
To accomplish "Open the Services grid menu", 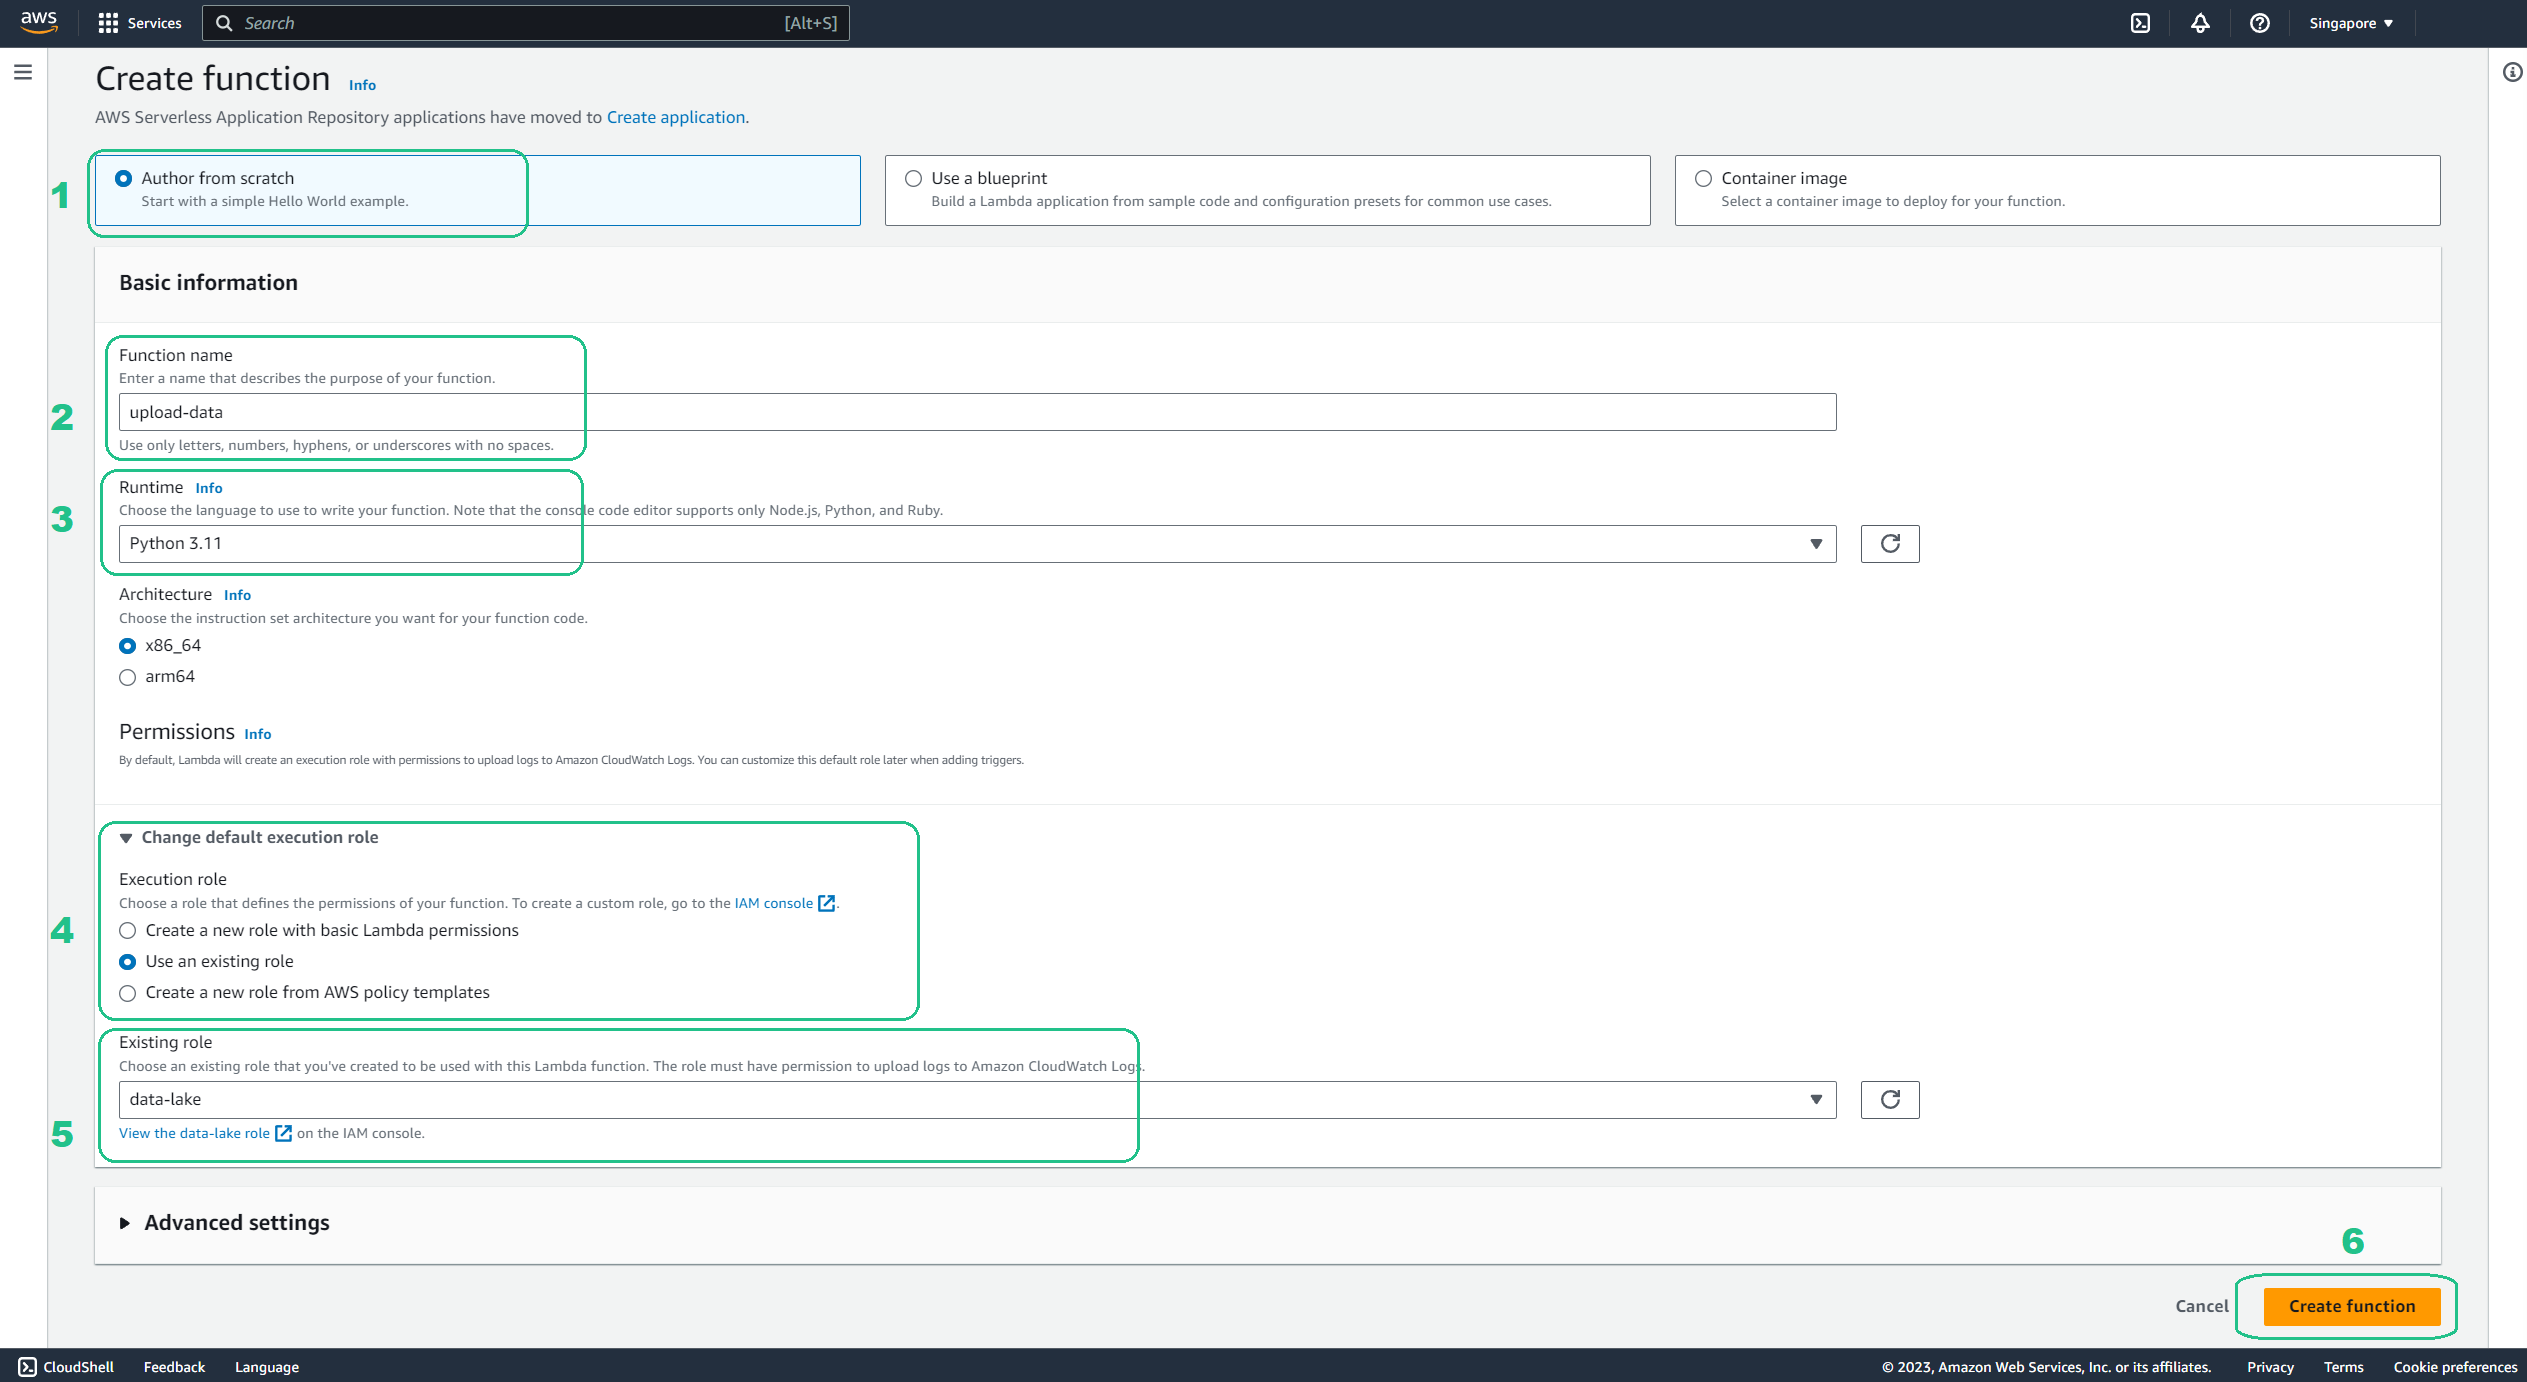I will point(108,23).
